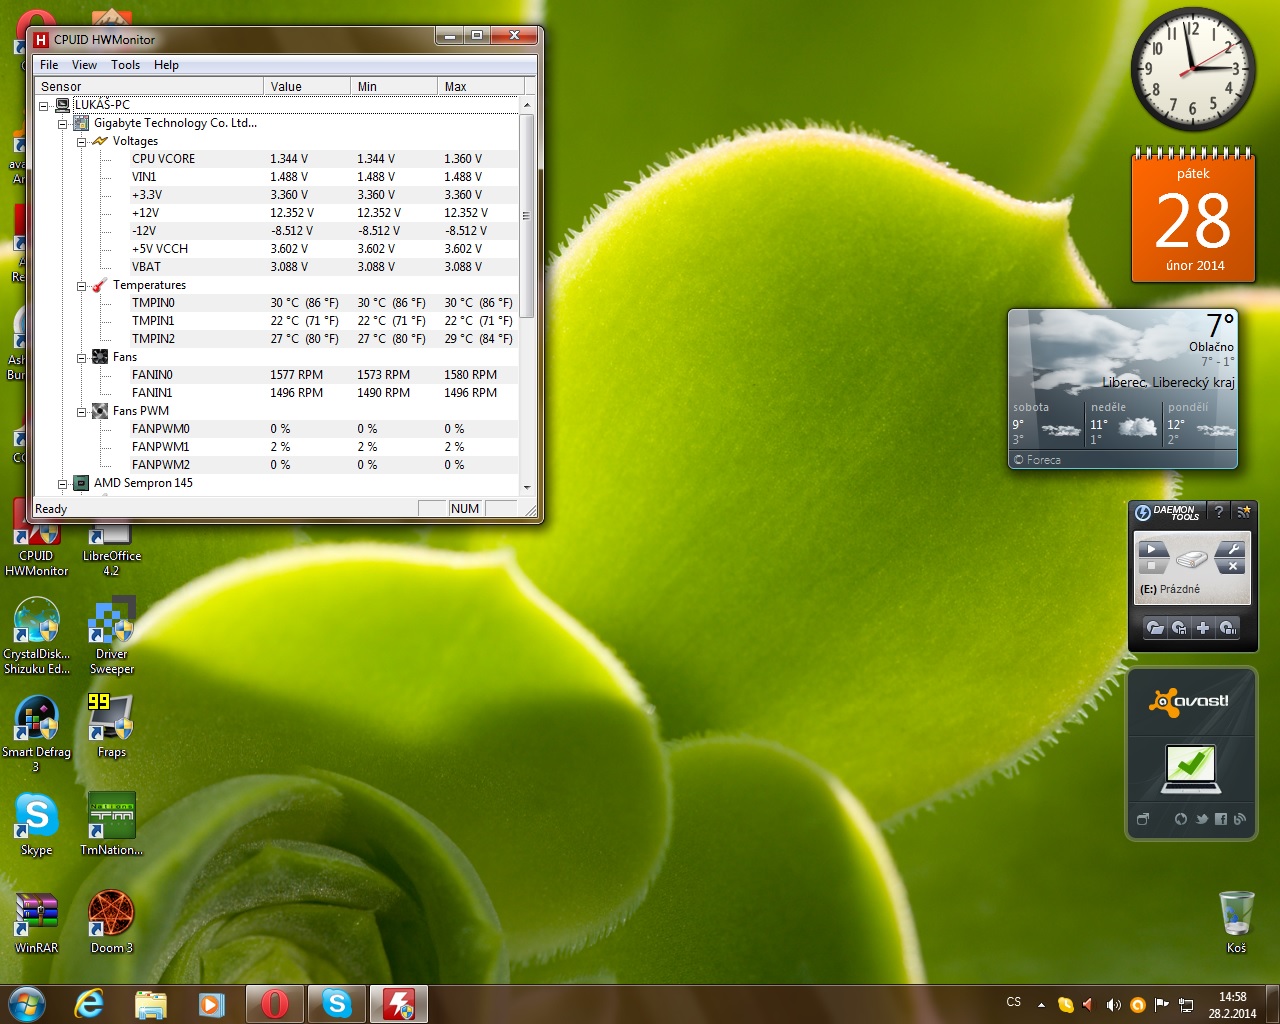The height and width of the screenshot is (1024, 1280).
Task: Click the calendar gadget date 28
Action: [x=1193, y=221]
